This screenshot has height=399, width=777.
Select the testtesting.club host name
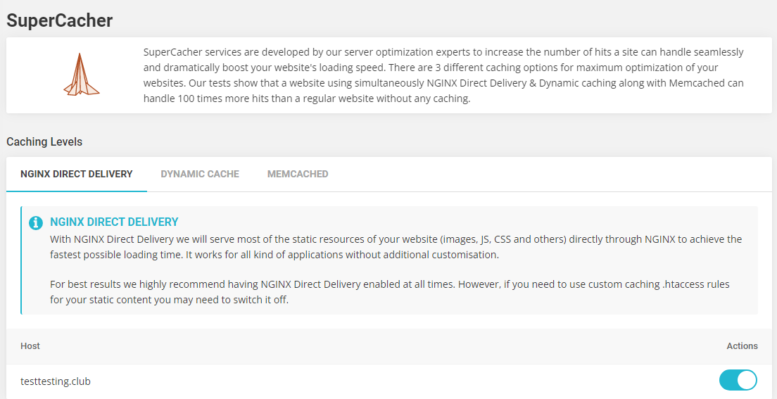[56, 381]
